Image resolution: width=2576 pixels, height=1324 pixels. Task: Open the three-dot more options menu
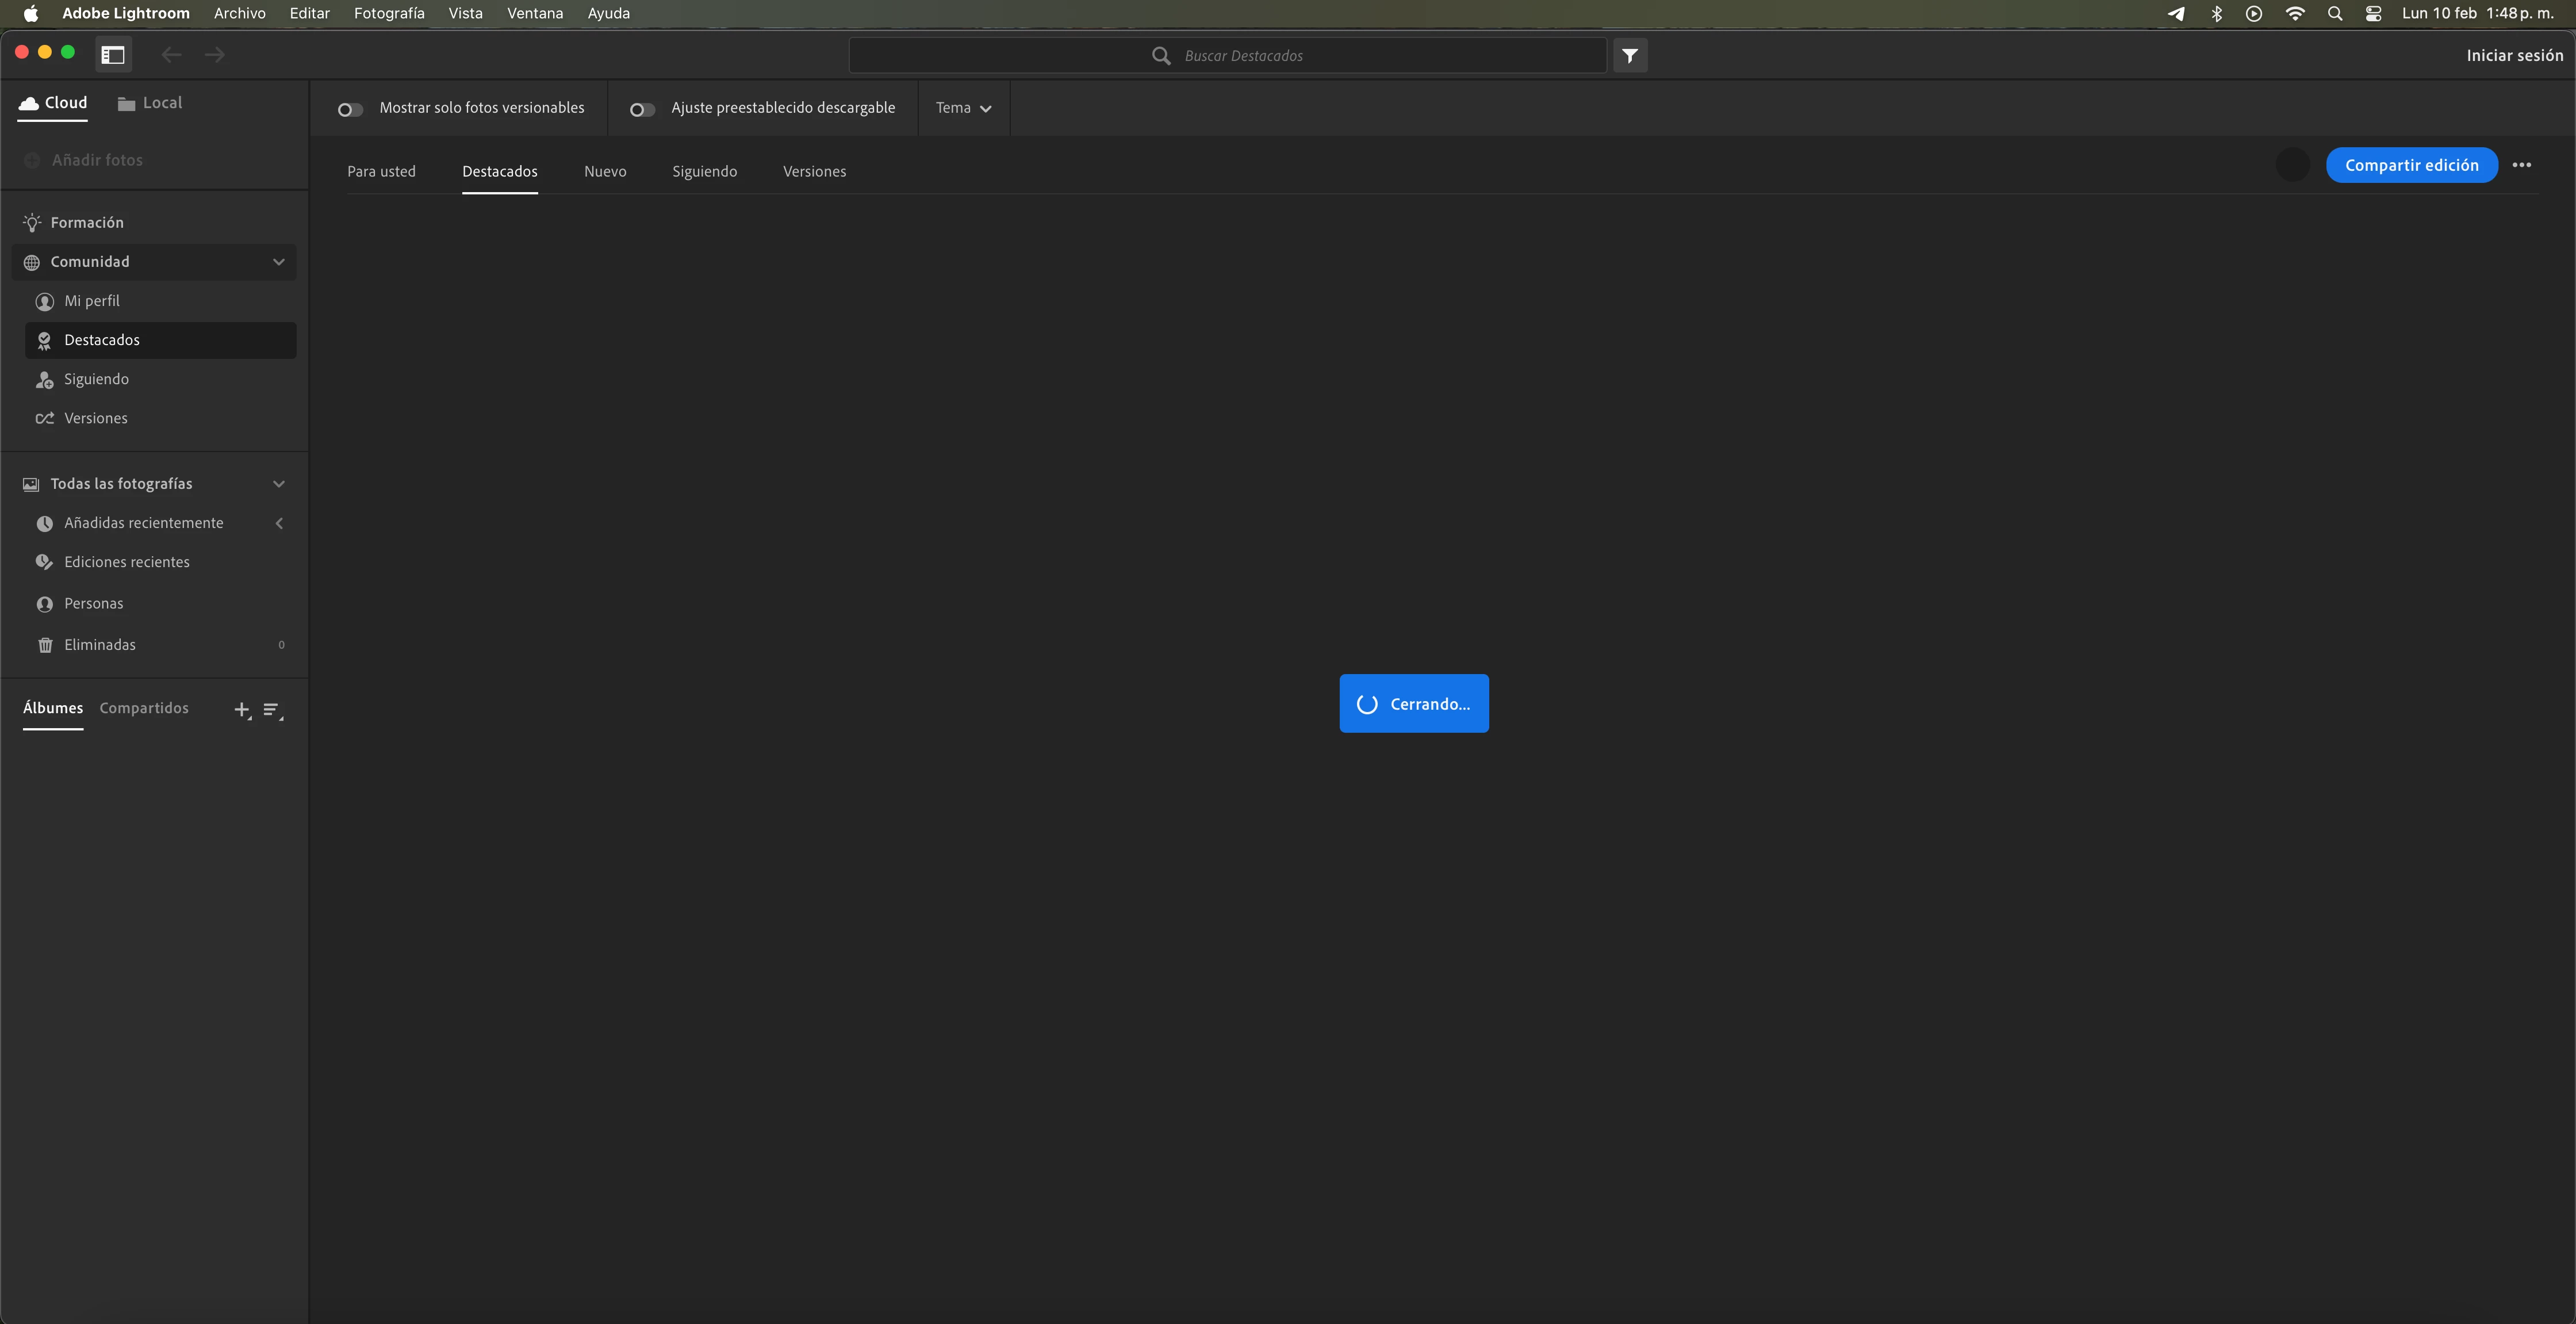point(2521,165)
